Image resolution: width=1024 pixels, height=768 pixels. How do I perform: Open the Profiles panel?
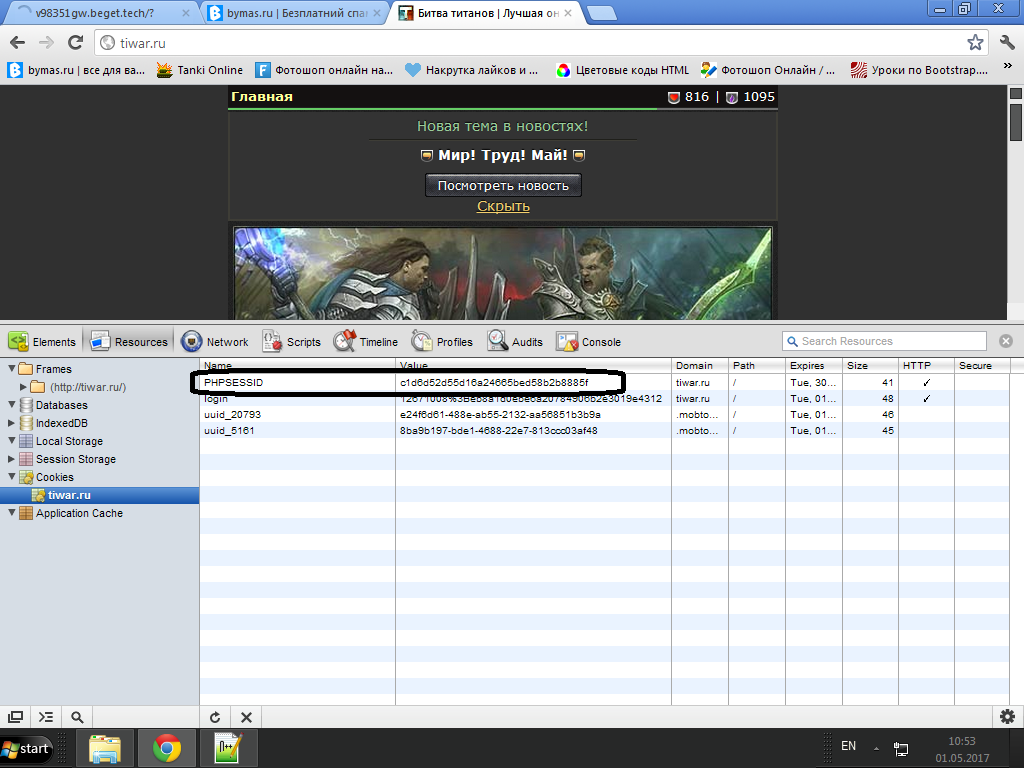[442, 342]
